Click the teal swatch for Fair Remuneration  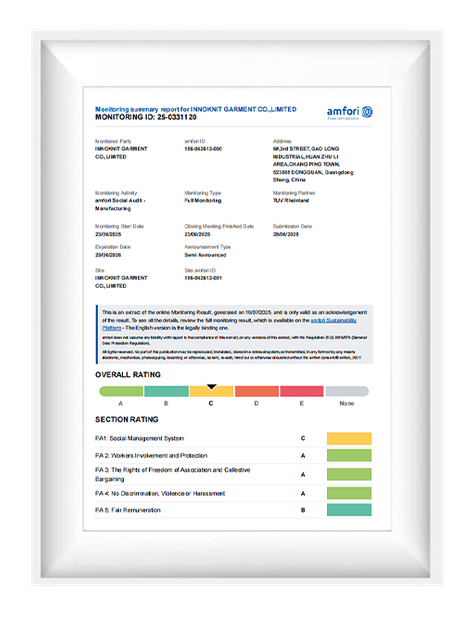click(349, 510)
